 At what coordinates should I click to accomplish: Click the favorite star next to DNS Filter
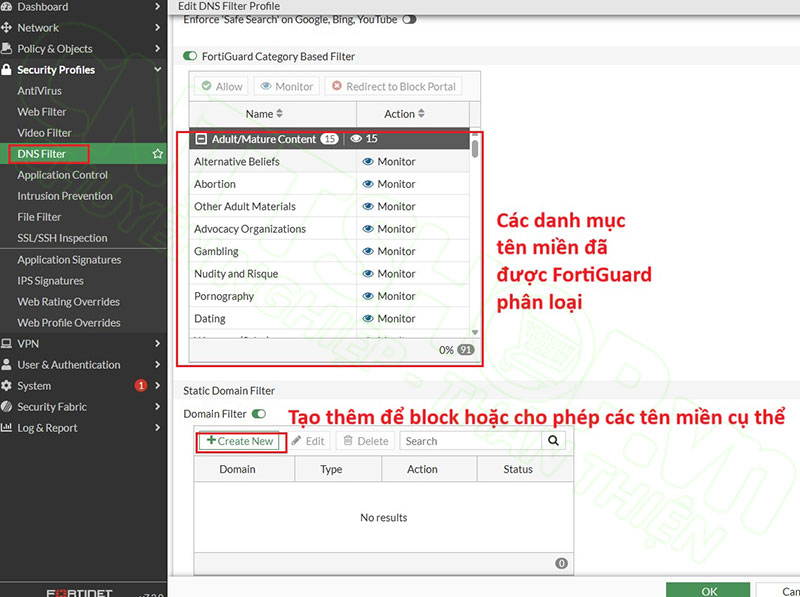(x=158, y=154)
